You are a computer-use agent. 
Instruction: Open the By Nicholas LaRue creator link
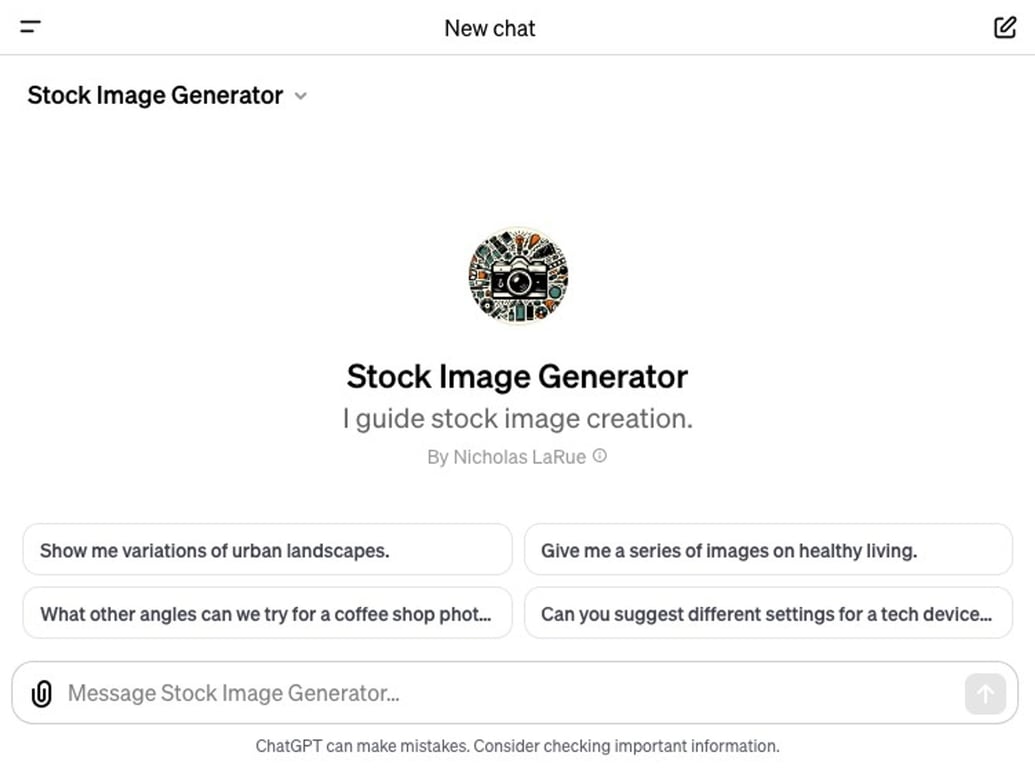[505, 456]
